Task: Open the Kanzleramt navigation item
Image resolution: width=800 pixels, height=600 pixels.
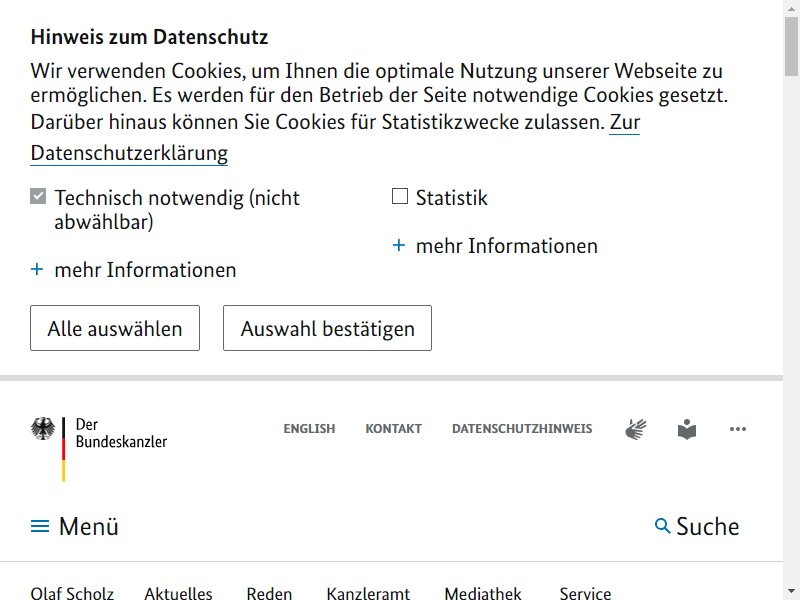Action: pyautogui.click(x=368, y=593)
